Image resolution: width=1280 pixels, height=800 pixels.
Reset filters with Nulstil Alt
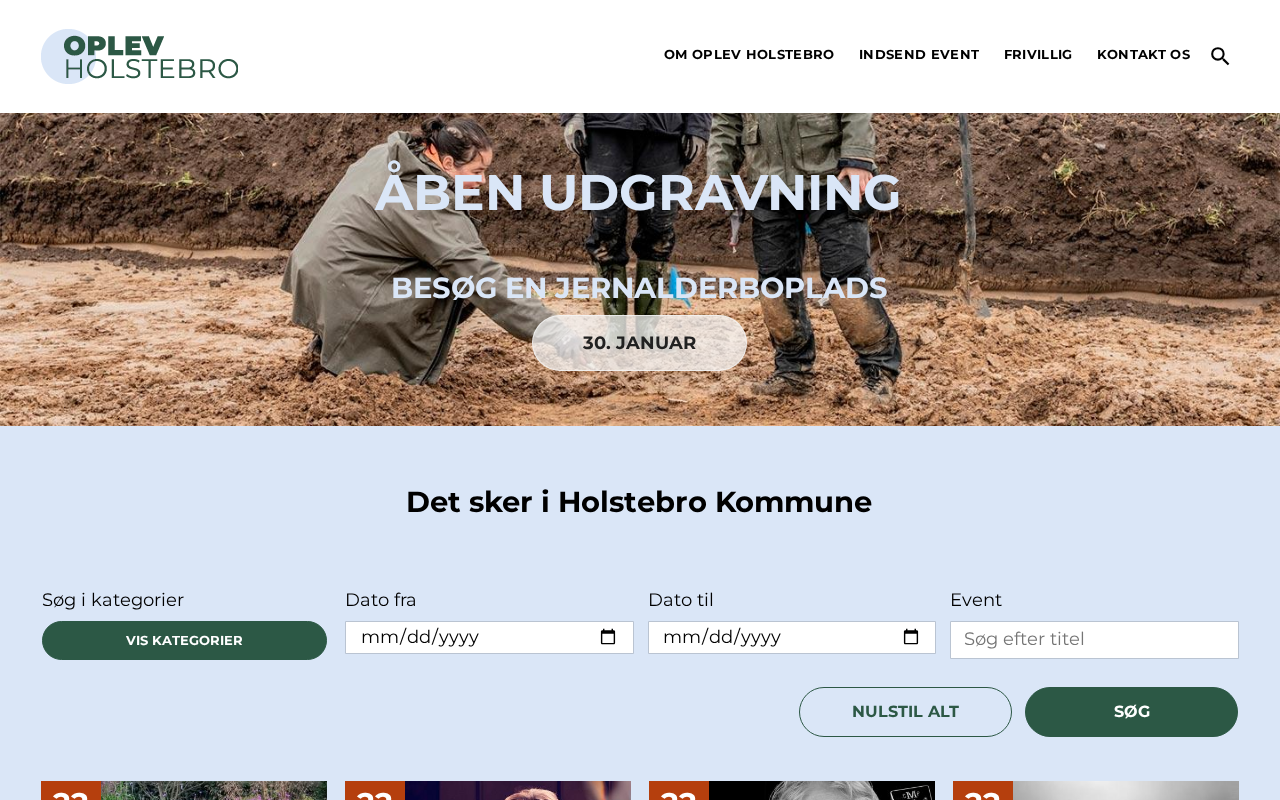[x=905, y=712]
